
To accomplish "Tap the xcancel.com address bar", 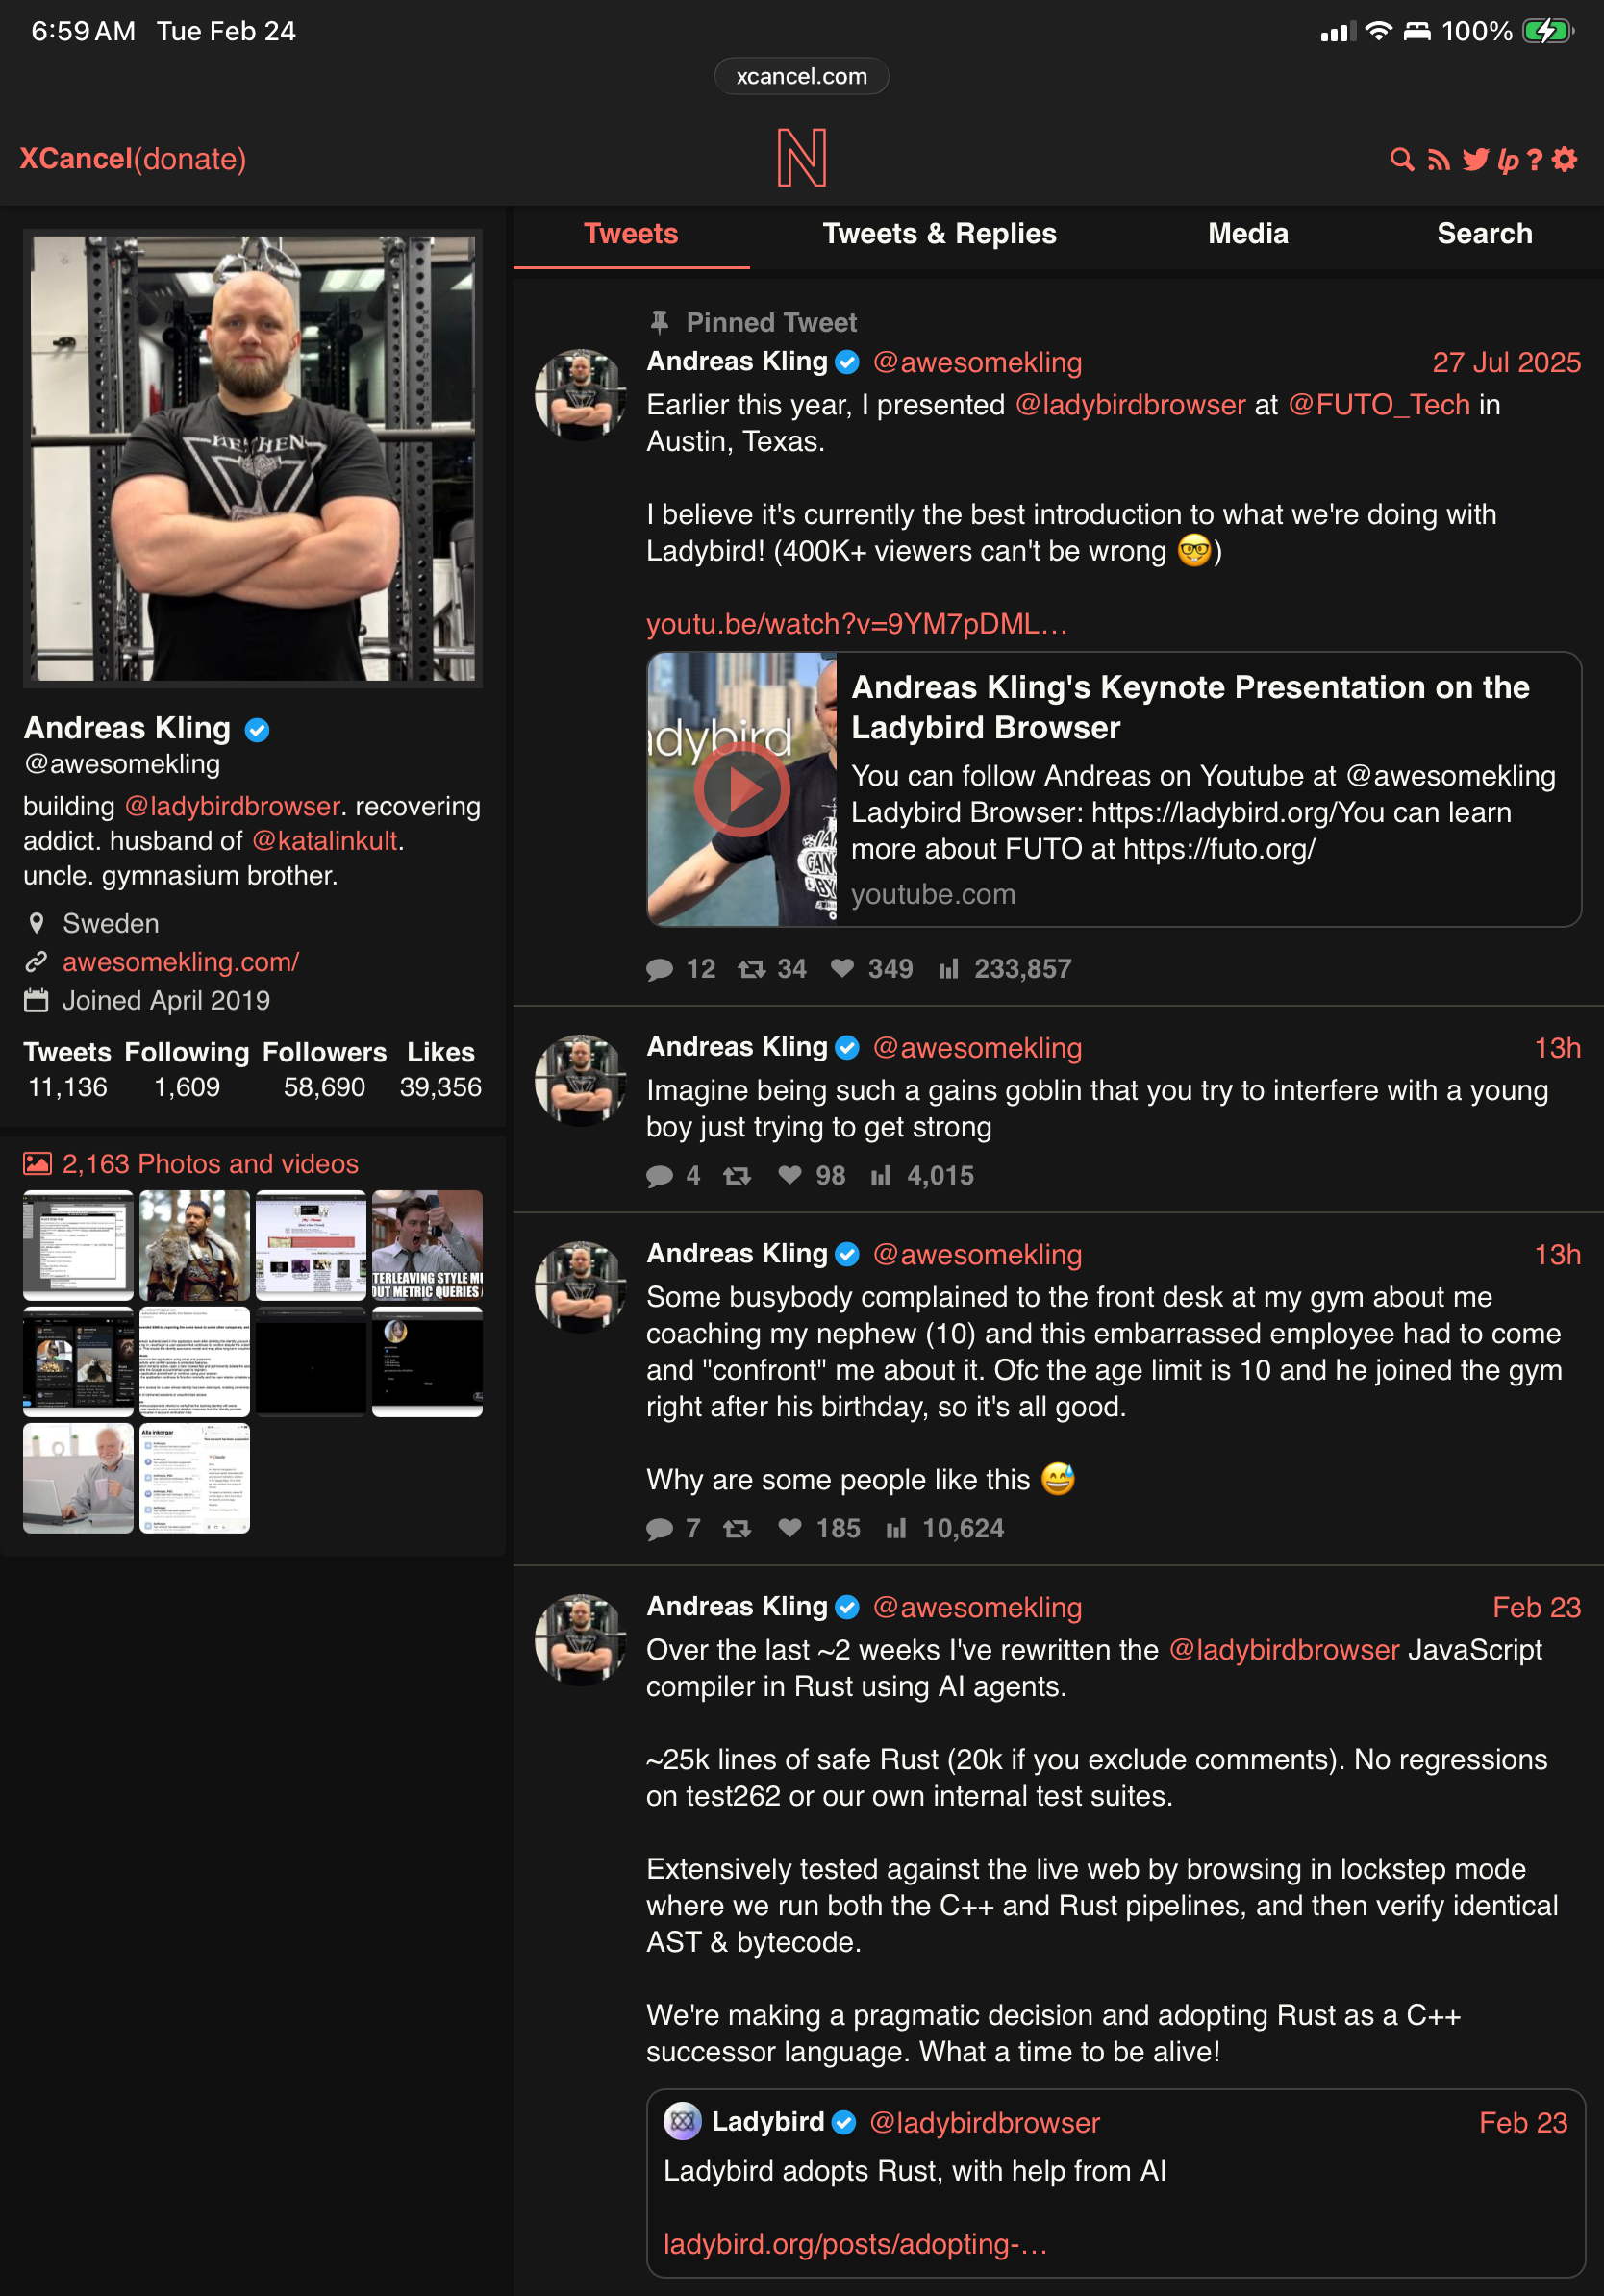I will tap(802, 76).
